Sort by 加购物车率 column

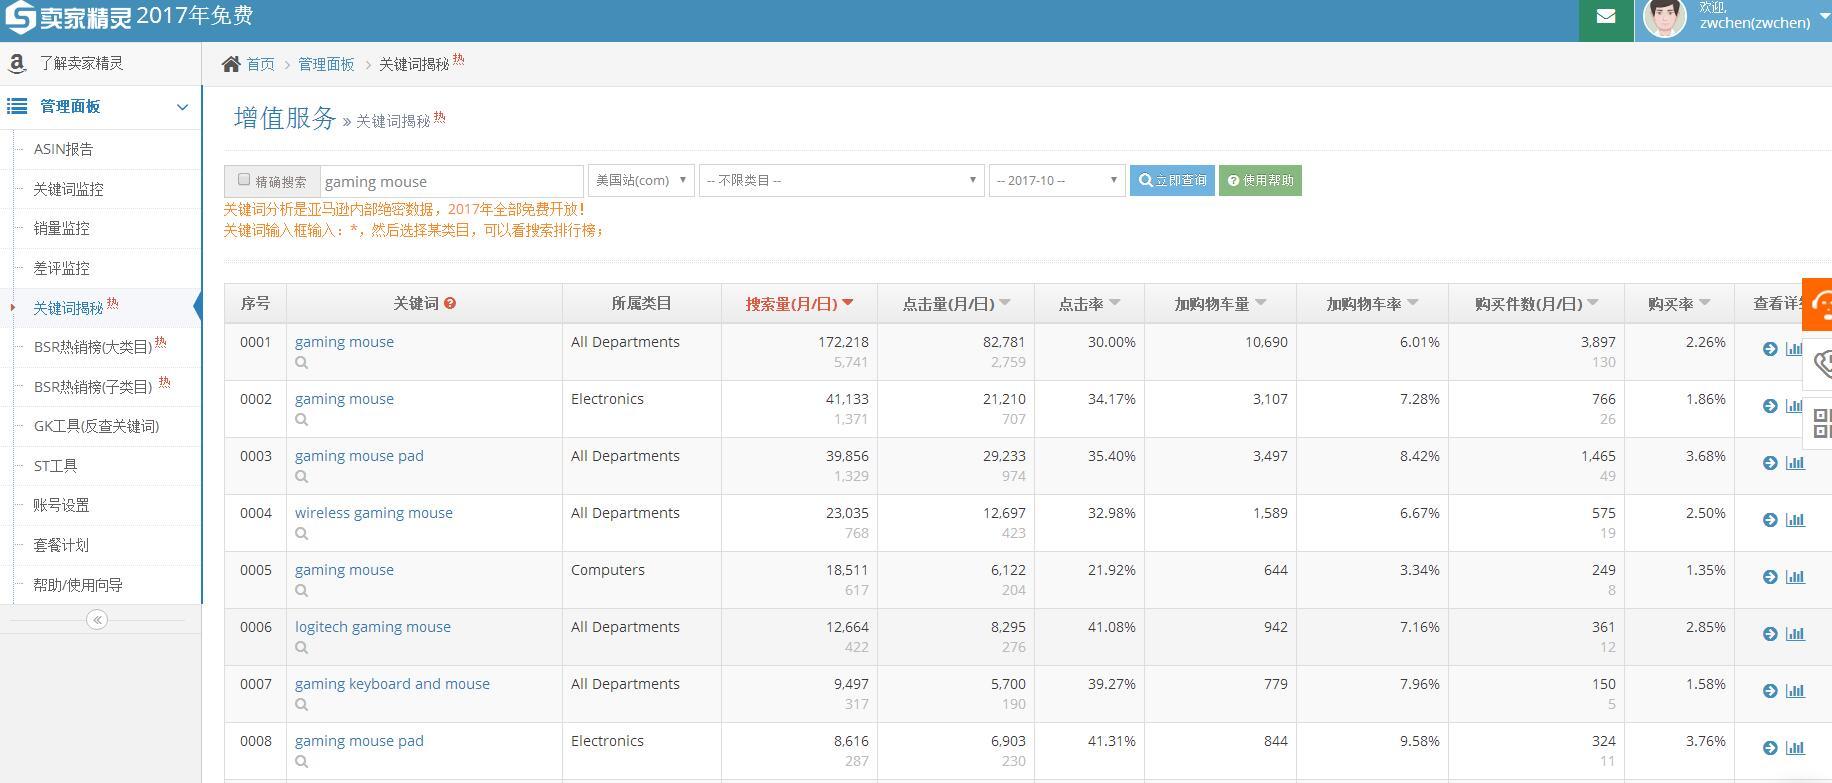click(1372, 303)
